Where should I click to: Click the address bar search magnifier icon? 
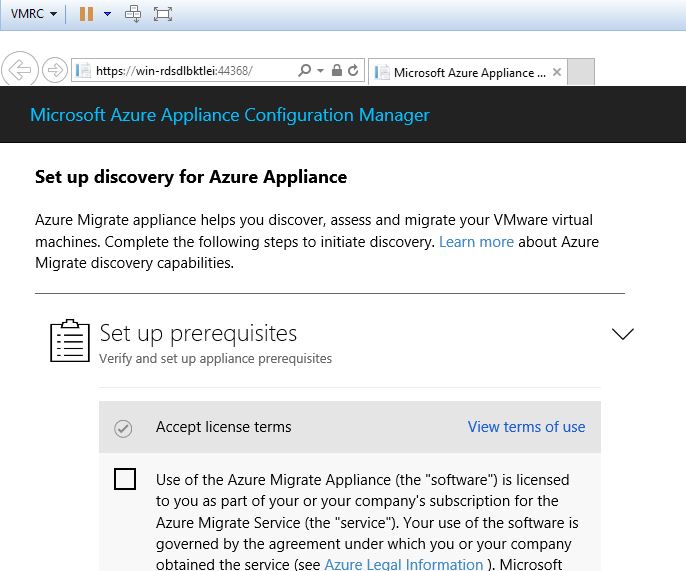(304, 70)
